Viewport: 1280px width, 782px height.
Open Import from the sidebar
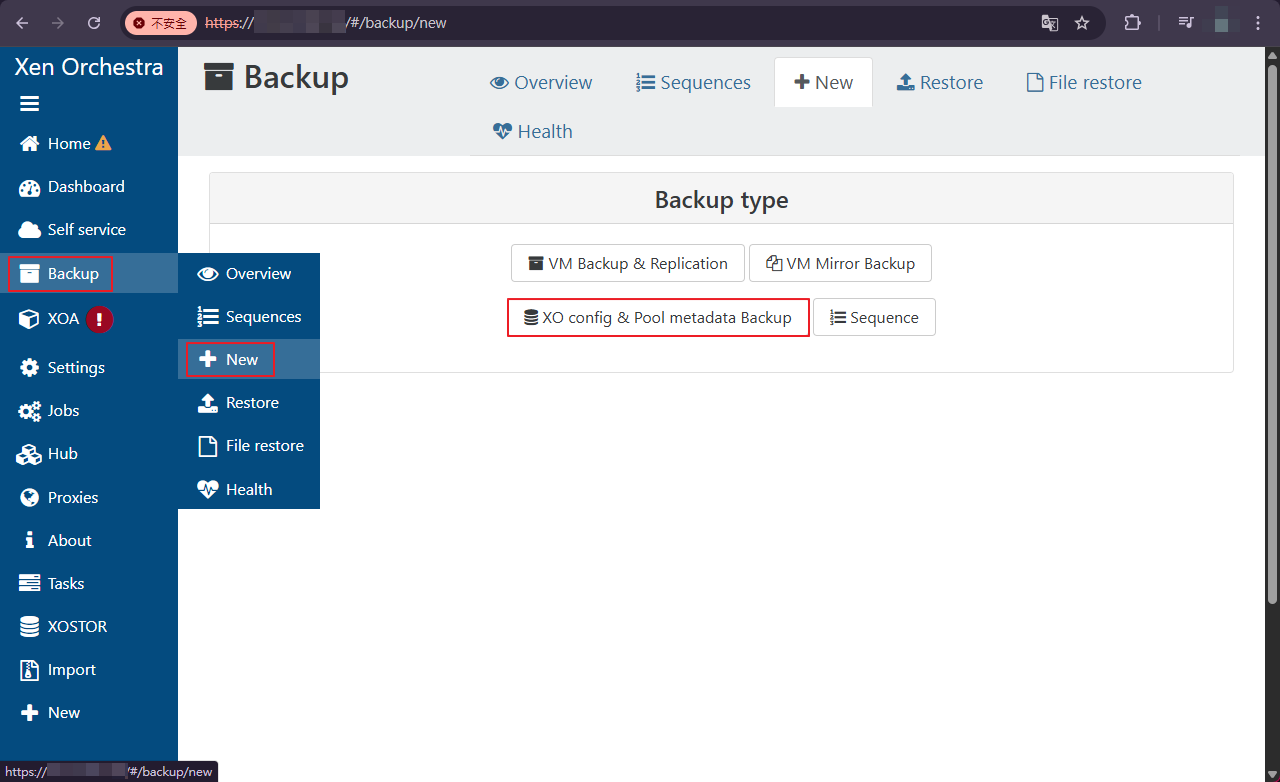(58, 670)
